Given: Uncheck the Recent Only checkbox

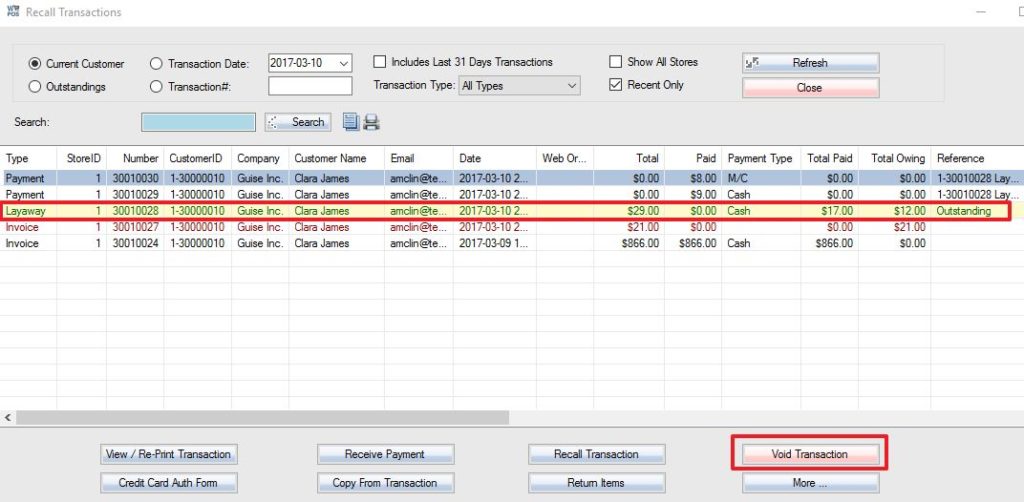Looking at the screenshot, I should tap(616, 85).
